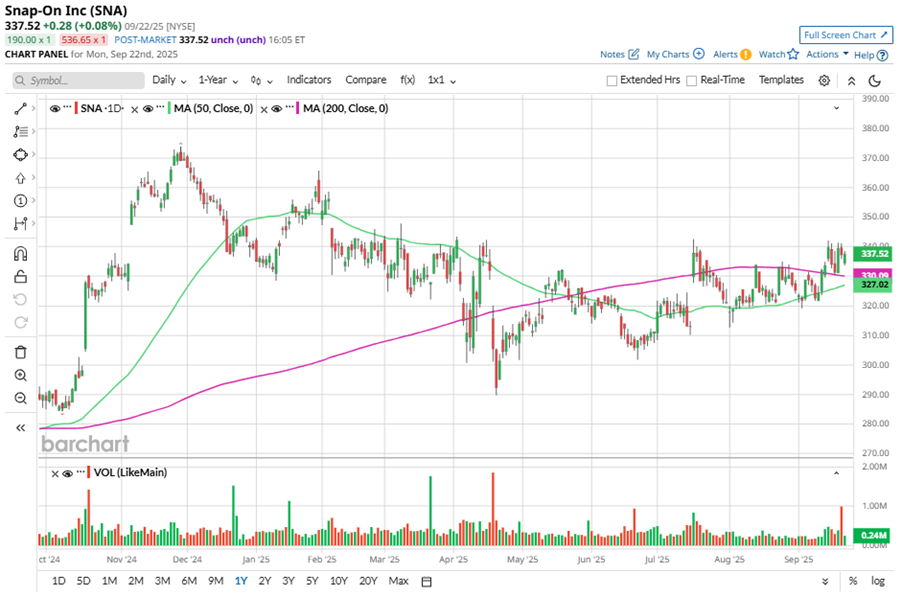Collapse the indicator legend chevron
902x596 pixels.
coord(836,108)
